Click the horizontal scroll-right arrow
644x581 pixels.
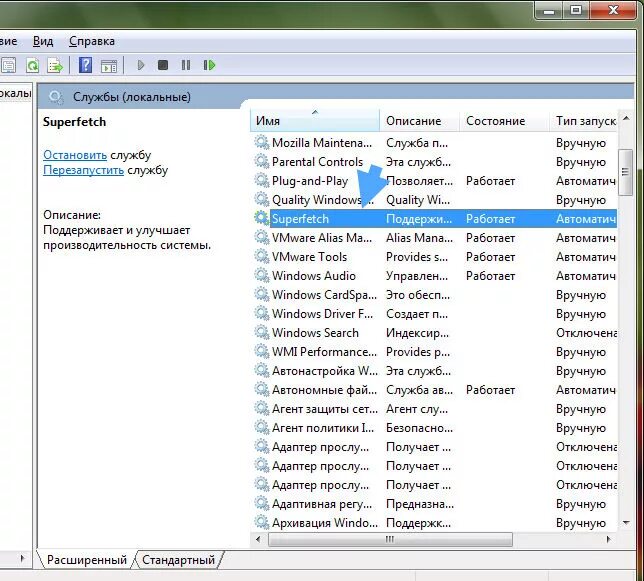pyautogui.click(x=609, y=539)
